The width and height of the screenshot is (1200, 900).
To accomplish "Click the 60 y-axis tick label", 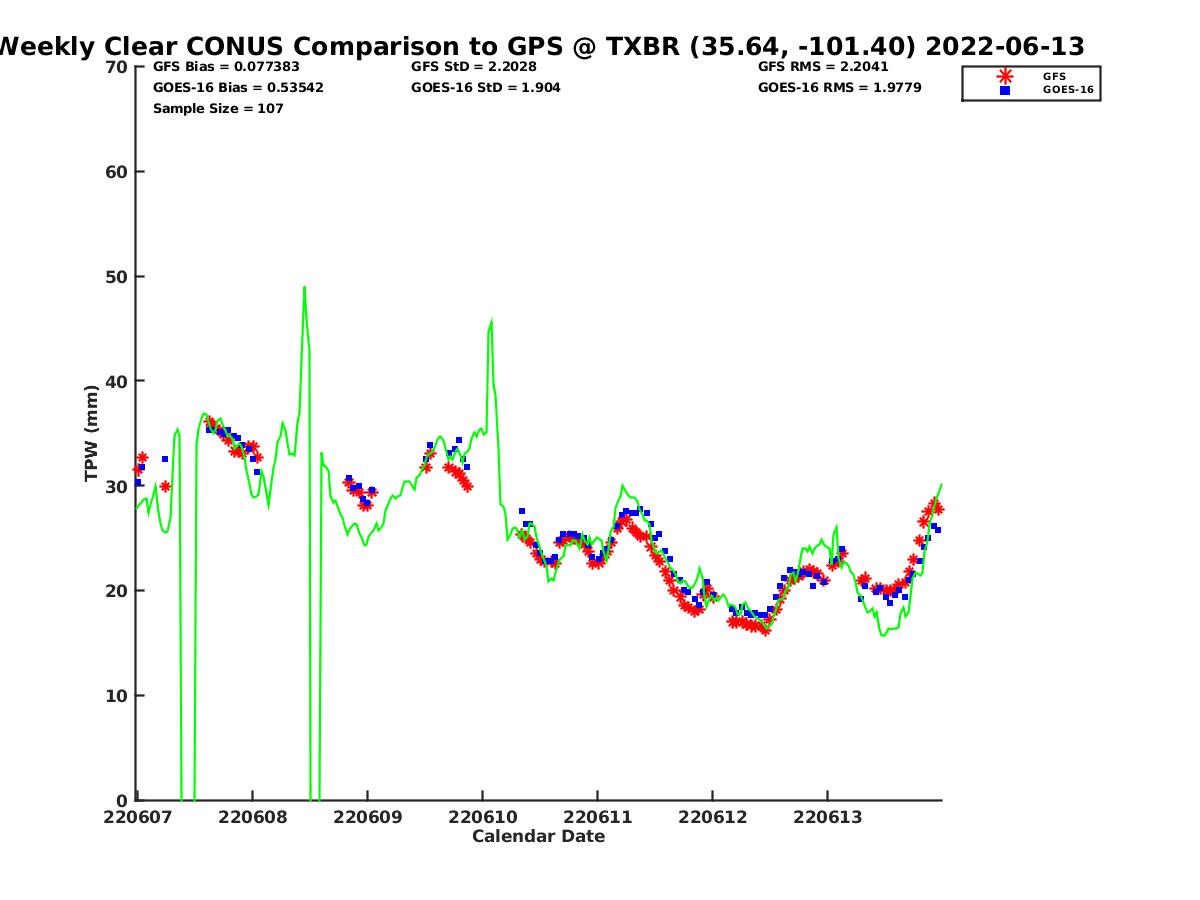I will (x=117, y=172).
